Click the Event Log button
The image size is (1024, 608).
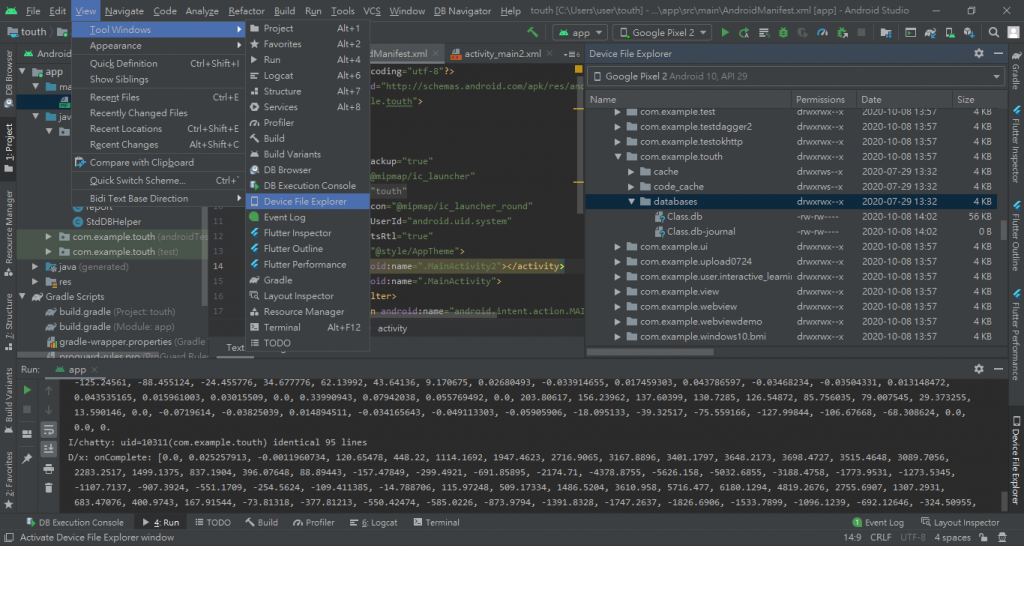878,522
